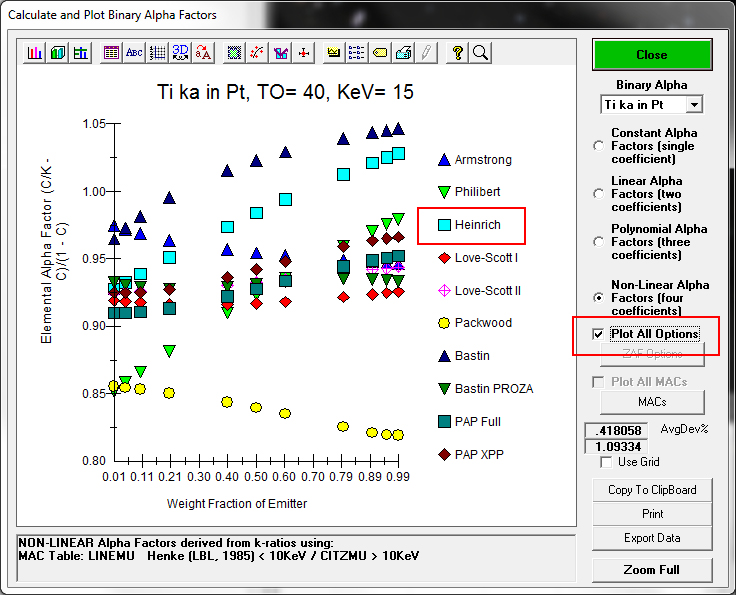
Task: Open help with the question mark icon
Action: click(458, 53)
